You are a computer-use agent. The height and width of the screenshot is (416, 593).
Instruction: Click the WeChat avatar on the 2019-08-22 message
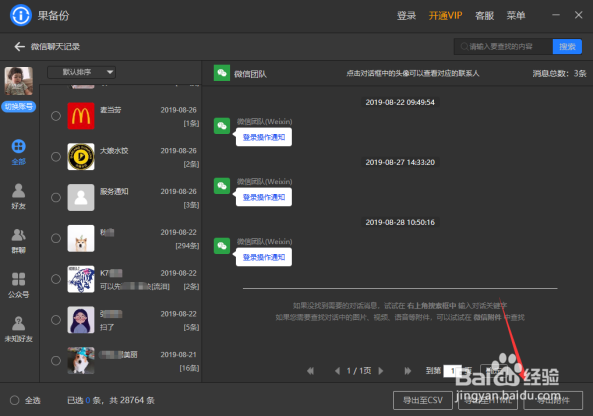[x=222, y=126]
